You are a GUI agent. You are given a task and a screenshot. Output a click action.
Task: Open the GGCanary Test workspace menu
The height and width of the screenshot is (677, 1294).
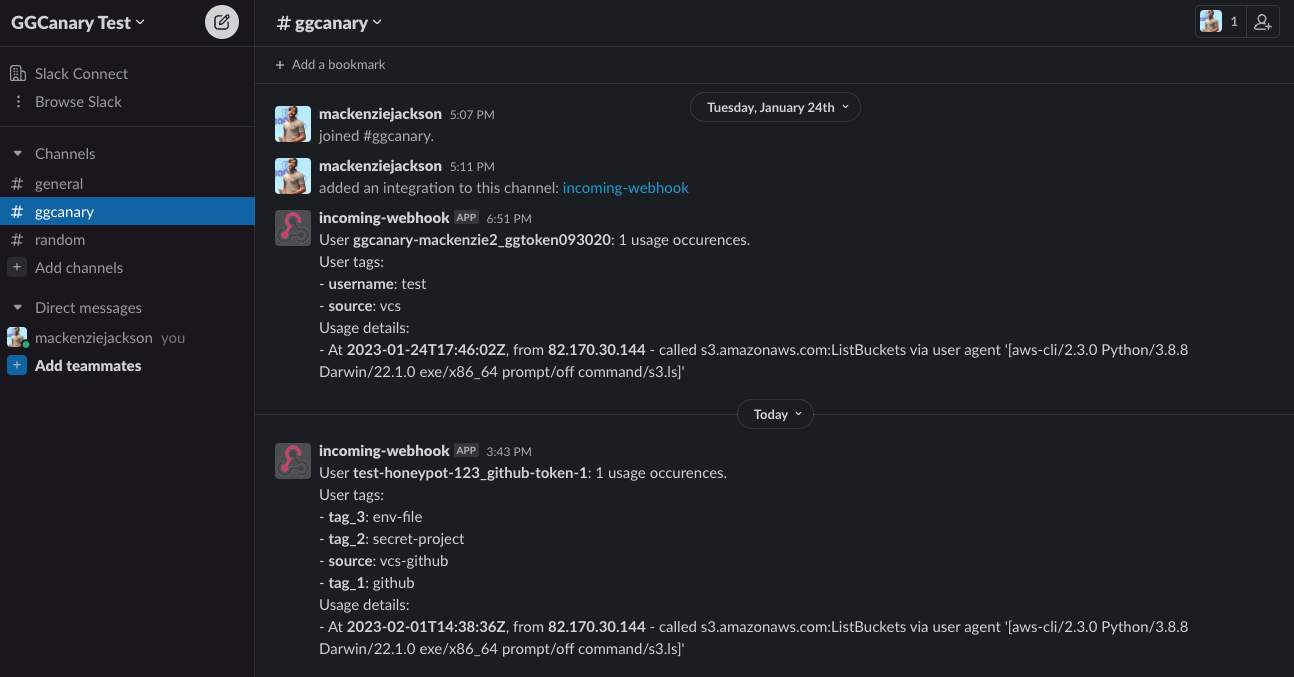click(78, 22)
